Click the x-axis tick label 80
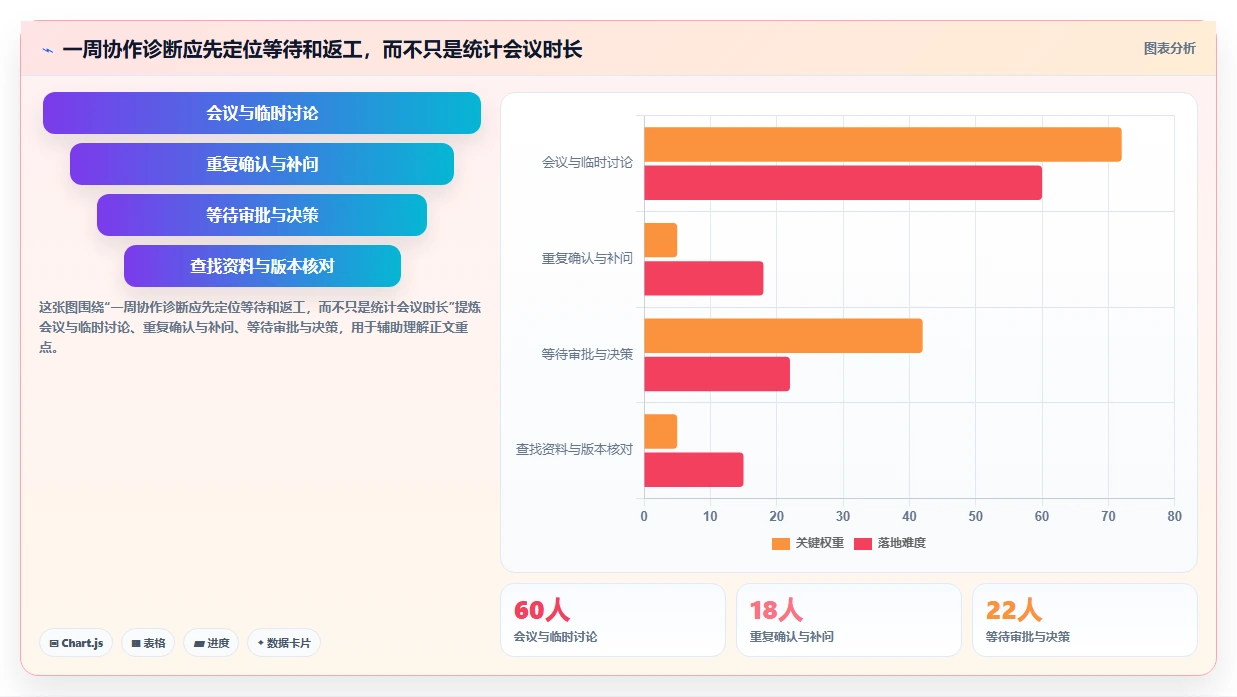The width and height of the screenshot is (1237, 697). tap(1174, 516)
